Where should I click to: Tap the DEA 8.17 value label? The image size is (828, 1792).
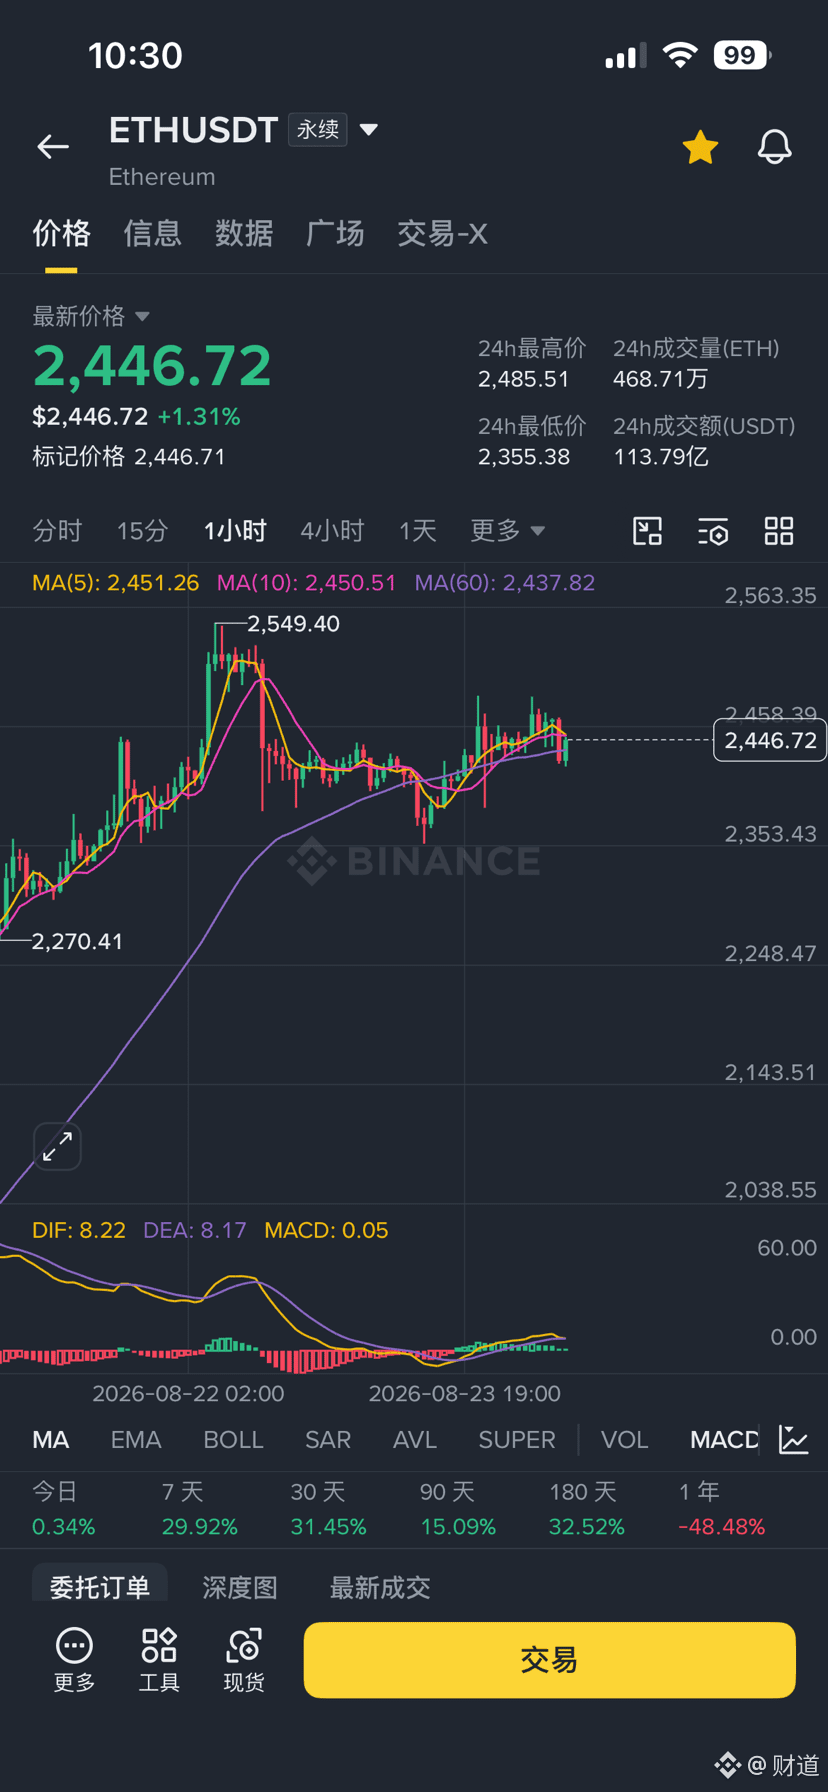pos(195,1230)
